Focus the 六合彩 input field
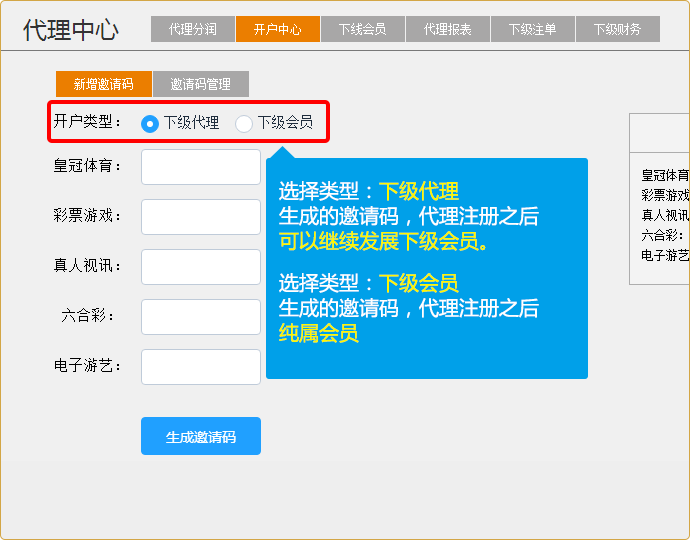Screen dimensions: 690x540 200,317
